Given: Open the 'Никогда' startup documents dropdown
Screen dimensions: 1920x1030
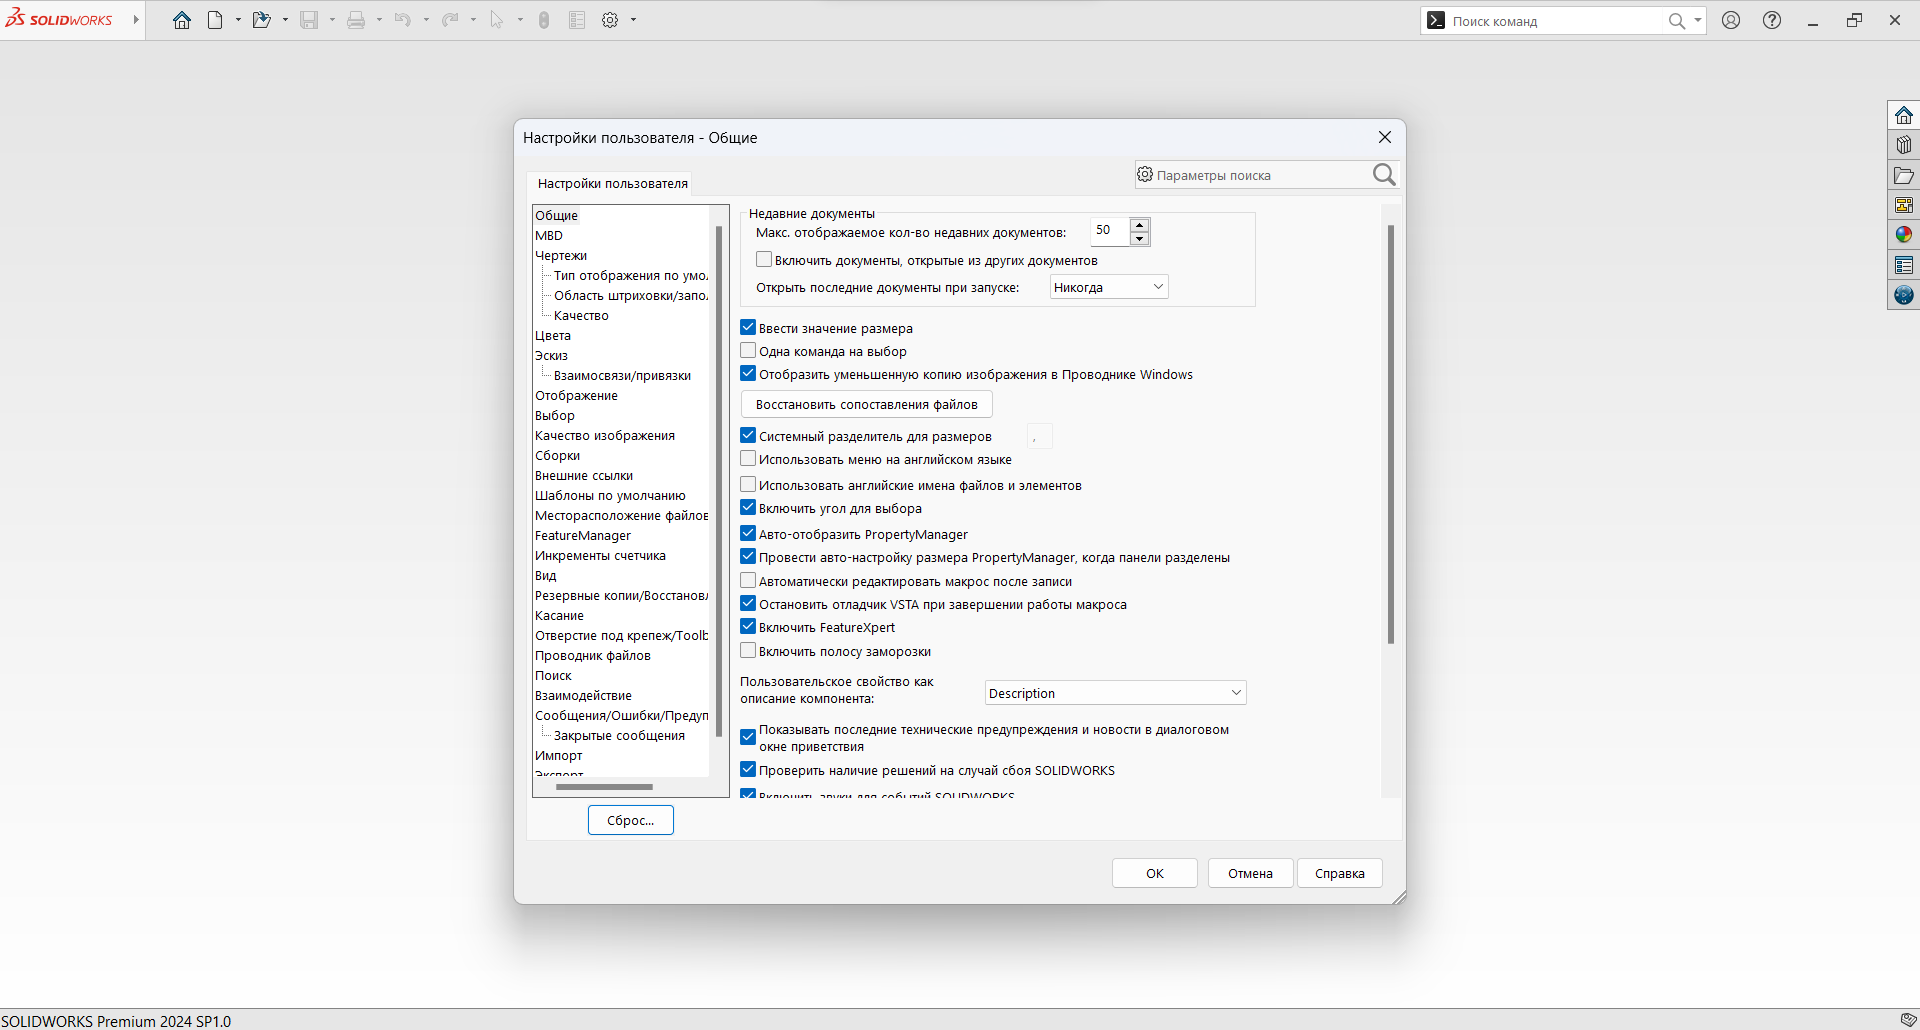Looking at the screenshot, I should click(1109, 287).
